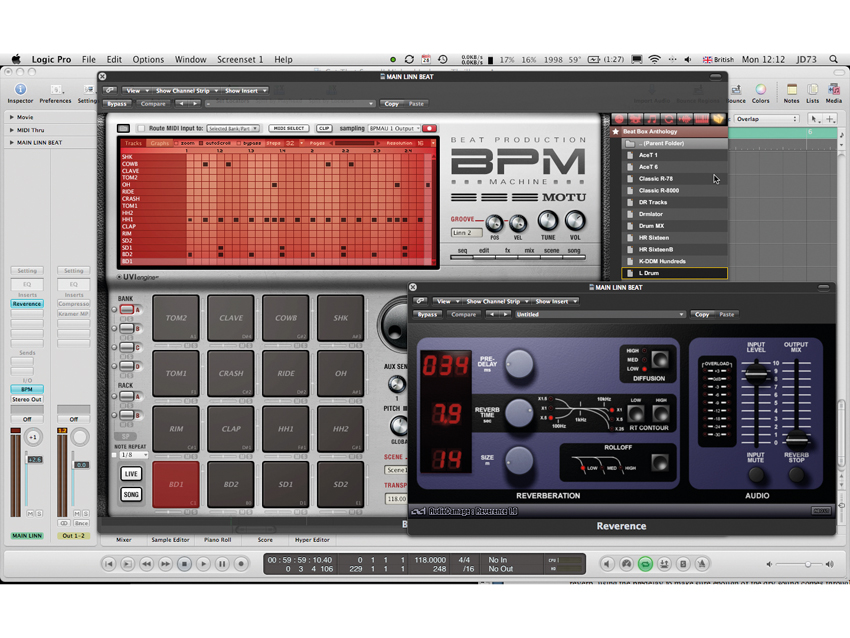This screenshot has width=850, height=638.
Task: Toggle the green cycle mode button
Action: click(645, 564)
